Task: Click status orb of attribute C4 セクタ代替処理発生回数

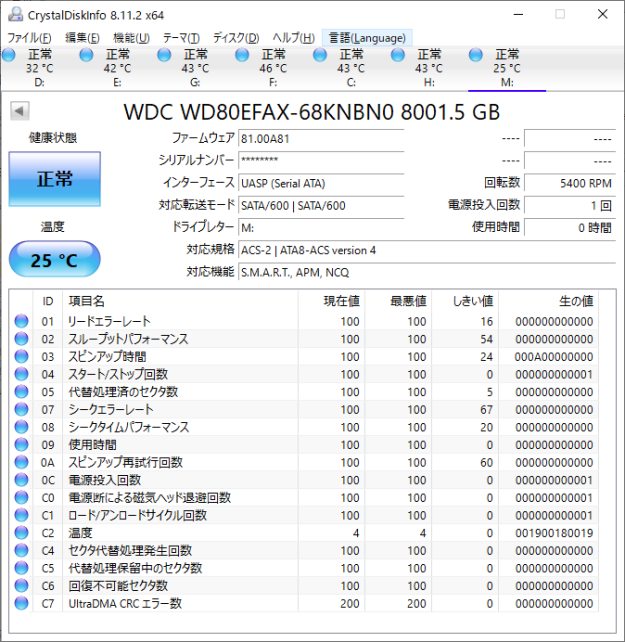Action: pyautogui.click(x=21, y=550)
